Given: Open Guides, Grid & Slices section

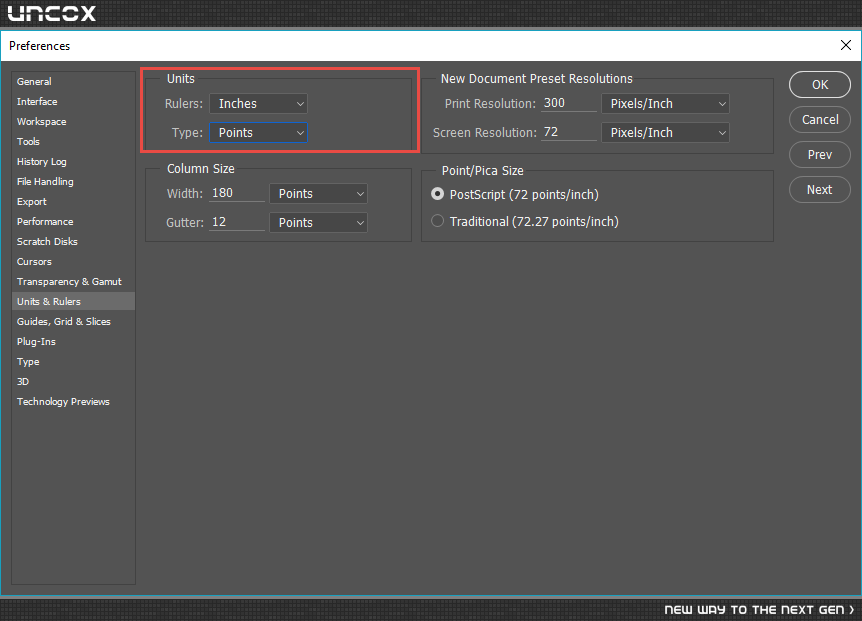Looking at the screenshot, I should [73, 321].
